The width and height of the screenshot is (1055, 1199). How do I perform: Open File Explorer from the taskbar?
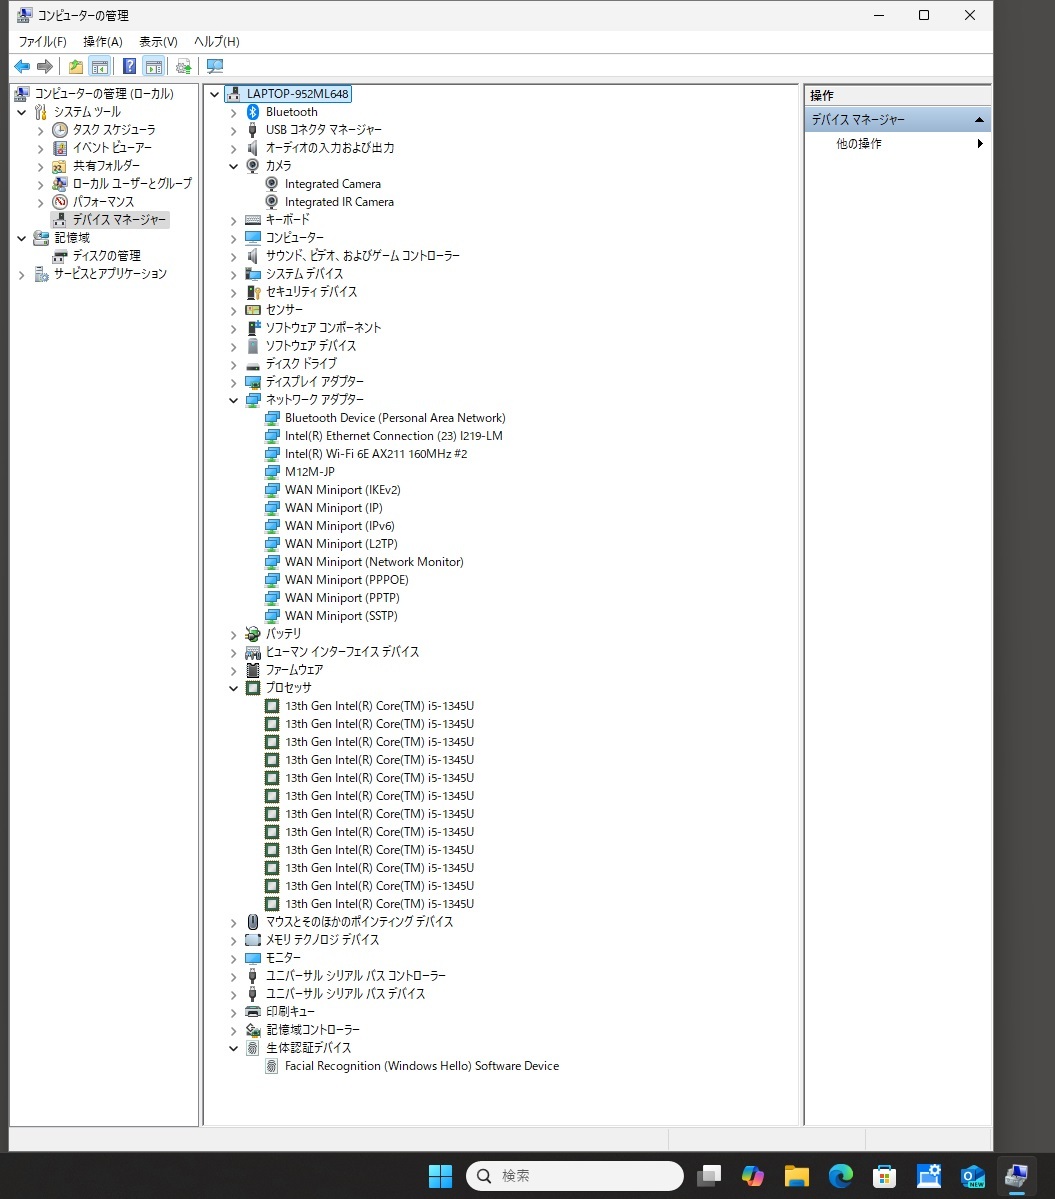(x=797, y=1176)
